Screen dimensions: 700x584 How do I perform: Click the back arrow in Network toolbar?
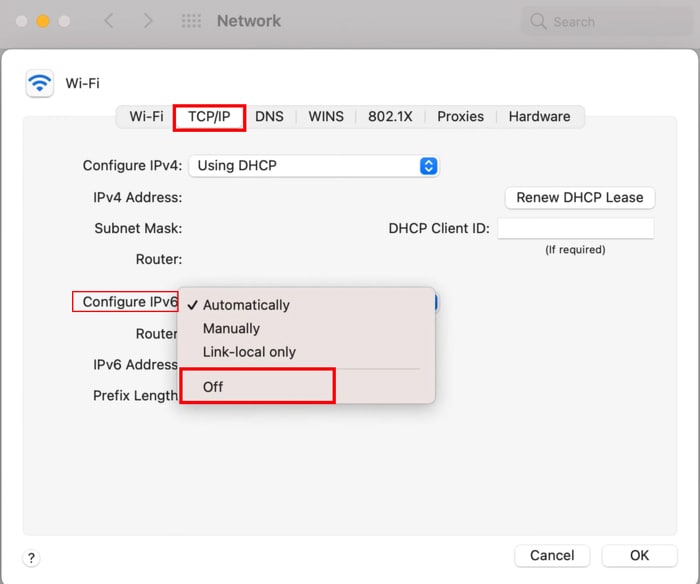coord(109,21)
